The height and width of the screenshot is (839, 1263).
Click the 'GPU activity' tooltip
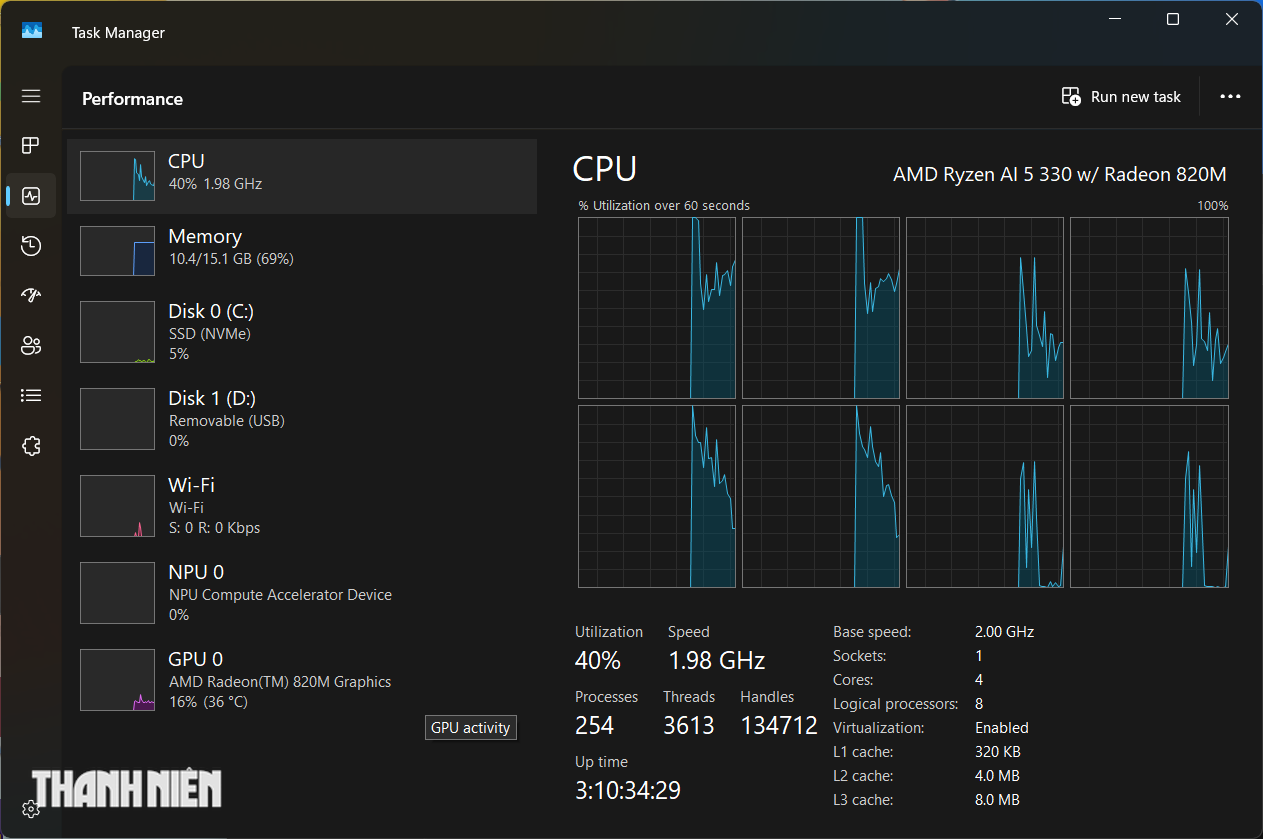pos(470,728)
